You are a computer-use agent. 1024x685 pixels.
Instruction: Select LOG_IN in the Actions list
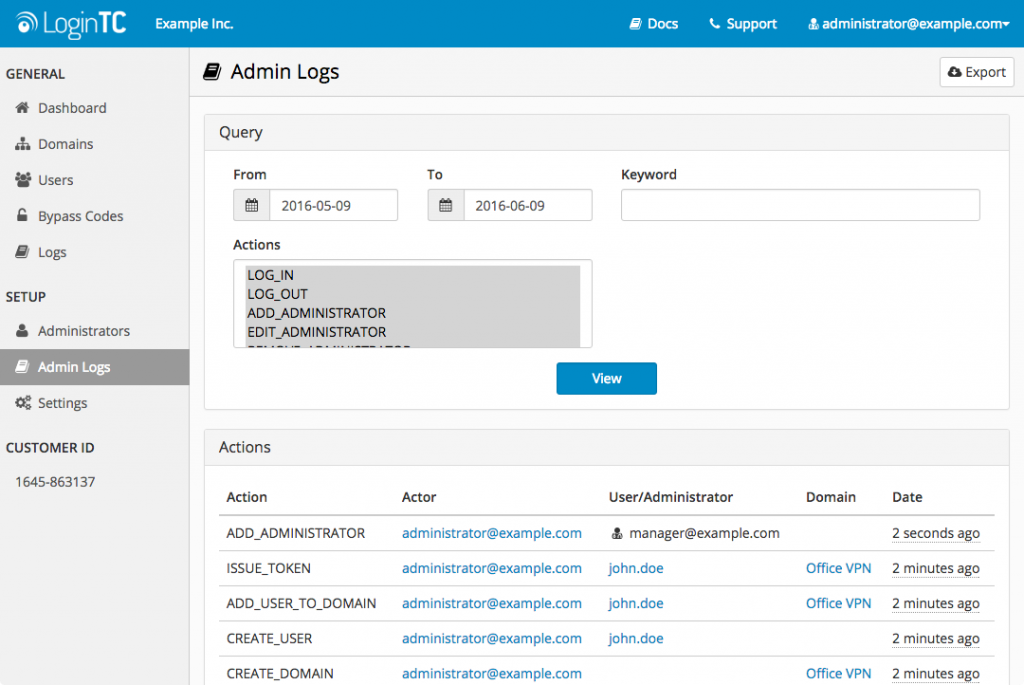coord(271,275)
